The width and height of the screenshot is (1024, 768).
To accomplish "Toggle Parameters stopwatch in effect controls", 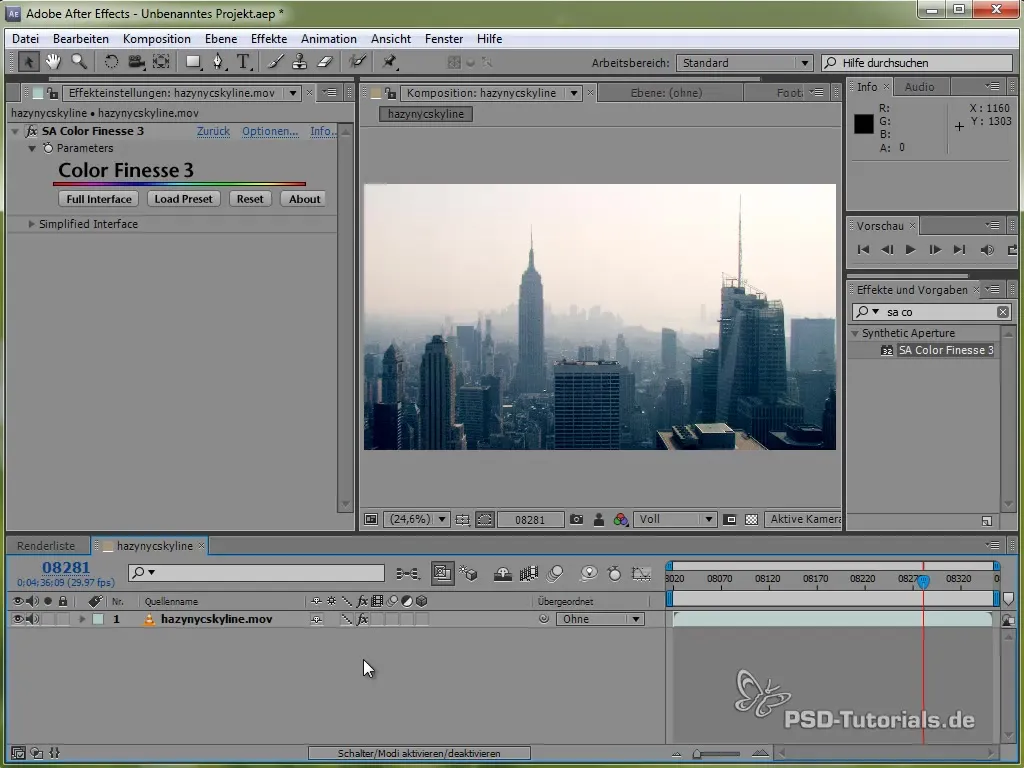I will (x=48, y=148).
